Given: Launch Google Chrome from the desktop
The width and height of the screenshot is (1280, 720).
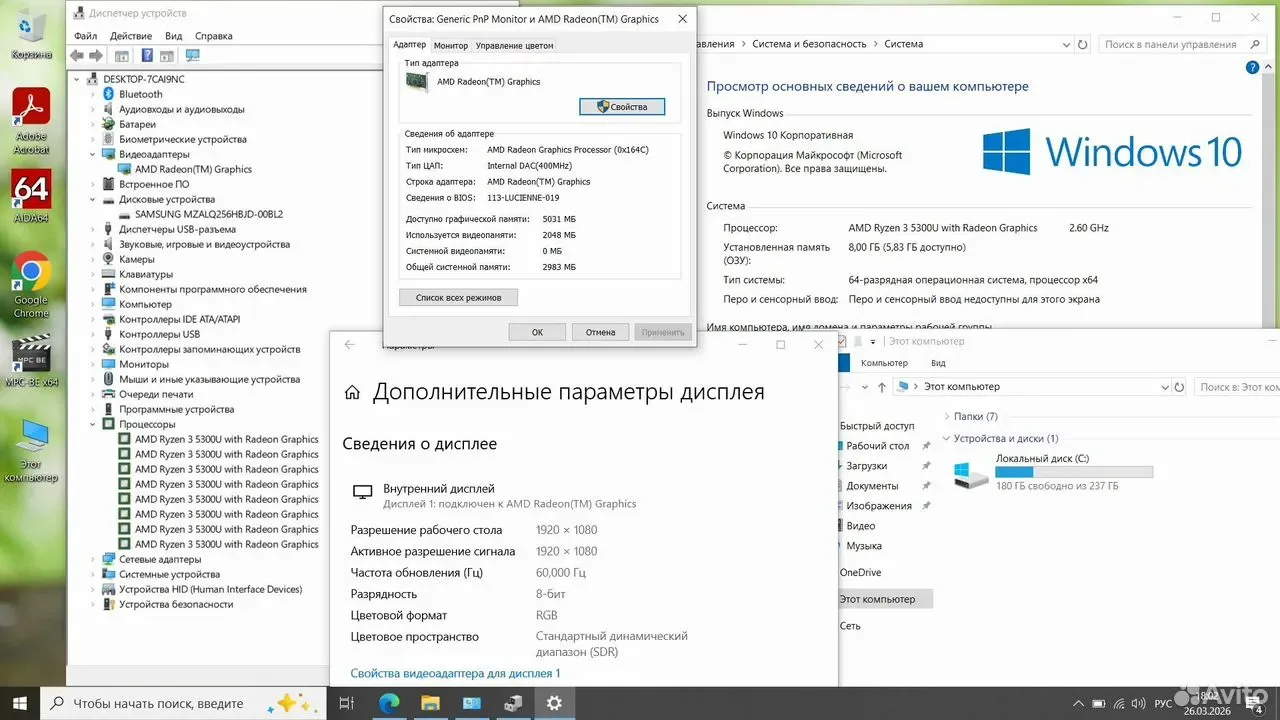Looking at the screenshot, I should point(31,285).
